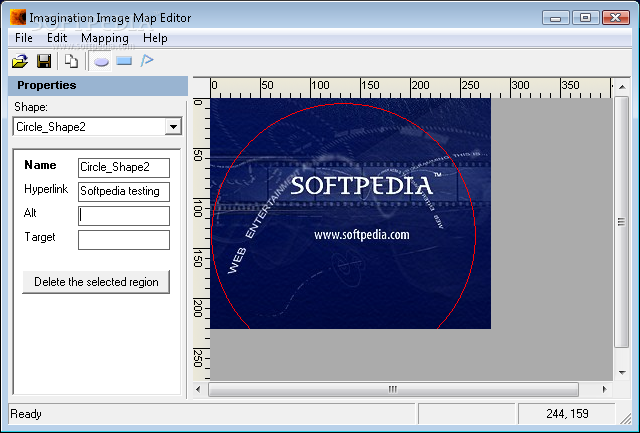Viewport: 640px width, 433px height.
Task: Click the Target input field
Action: [124, 240]
